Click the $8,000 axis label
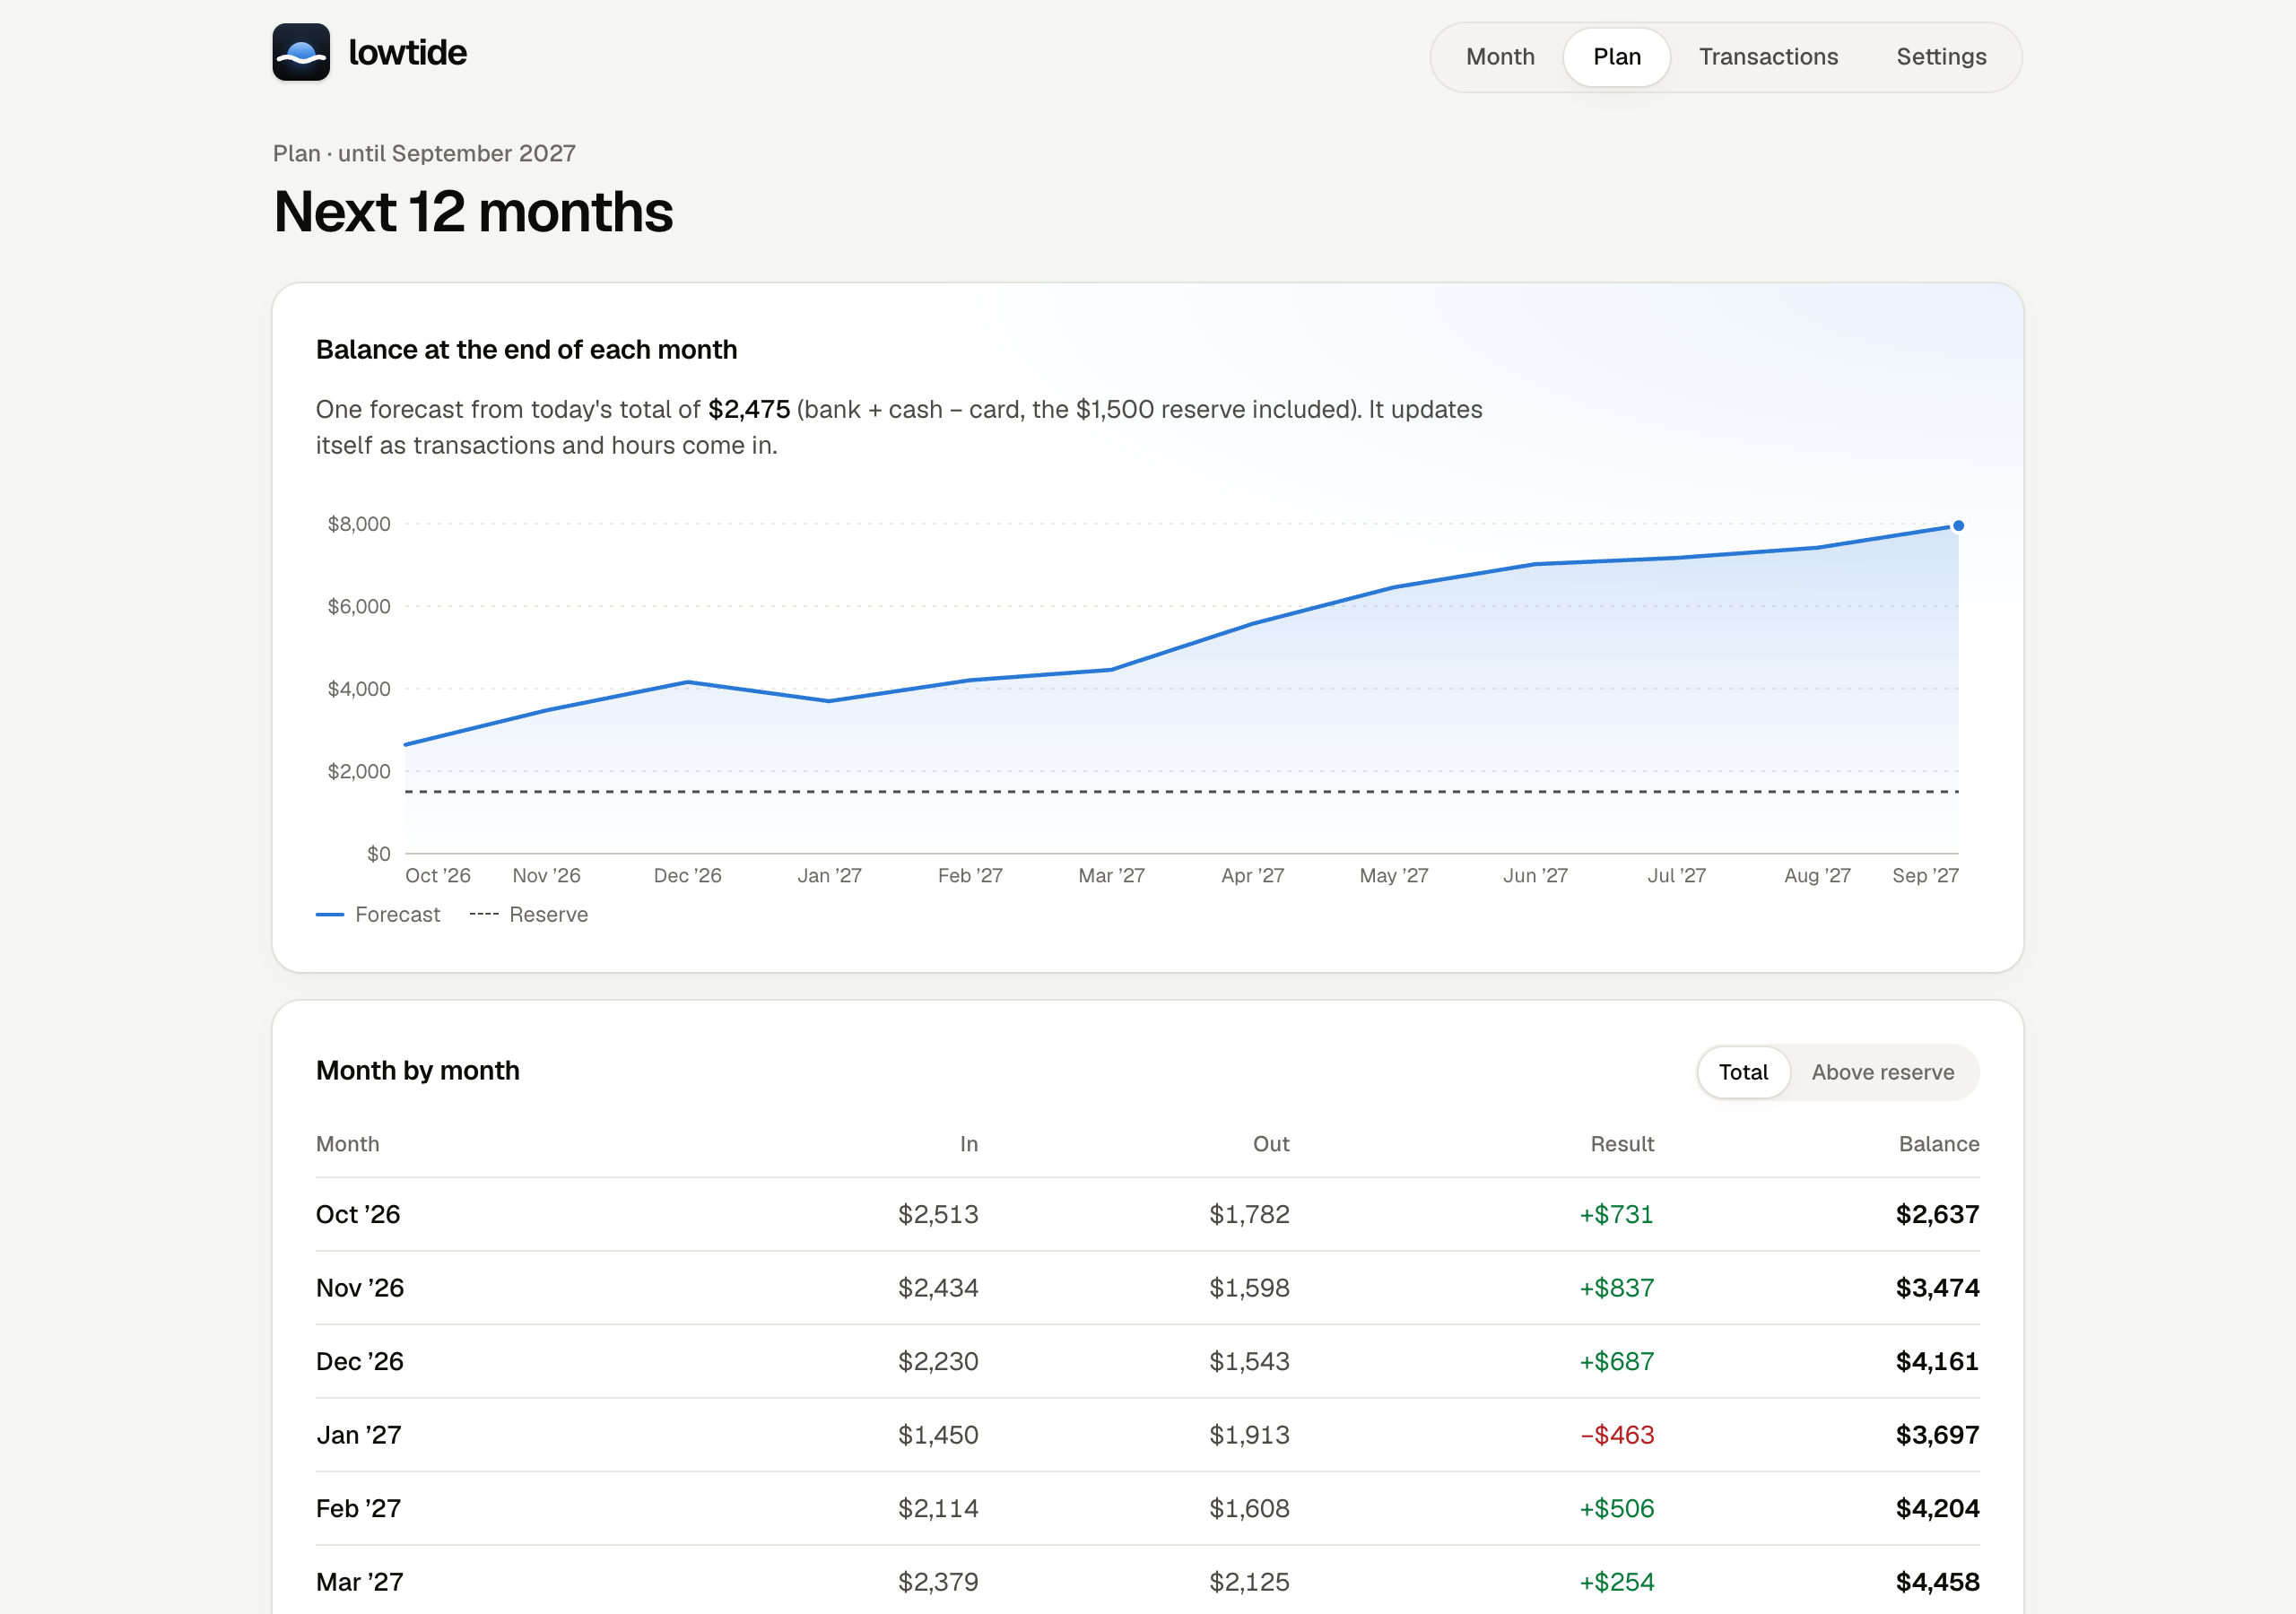2296x1614 pixels. pyautogui.click(x=359, y=524)
